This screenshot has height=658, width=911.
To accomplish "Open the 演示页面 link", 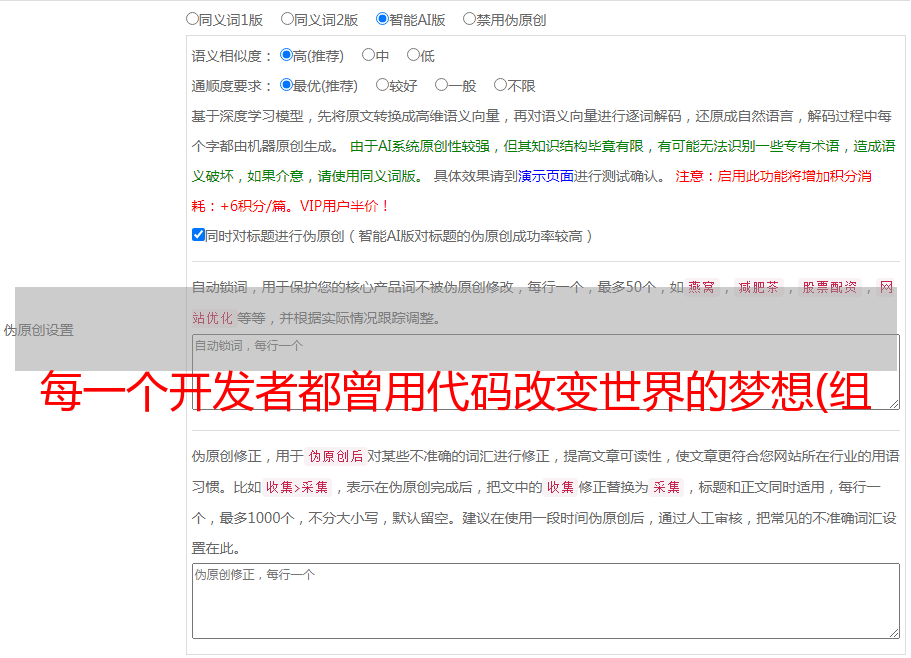I will (x=546, y=176).
